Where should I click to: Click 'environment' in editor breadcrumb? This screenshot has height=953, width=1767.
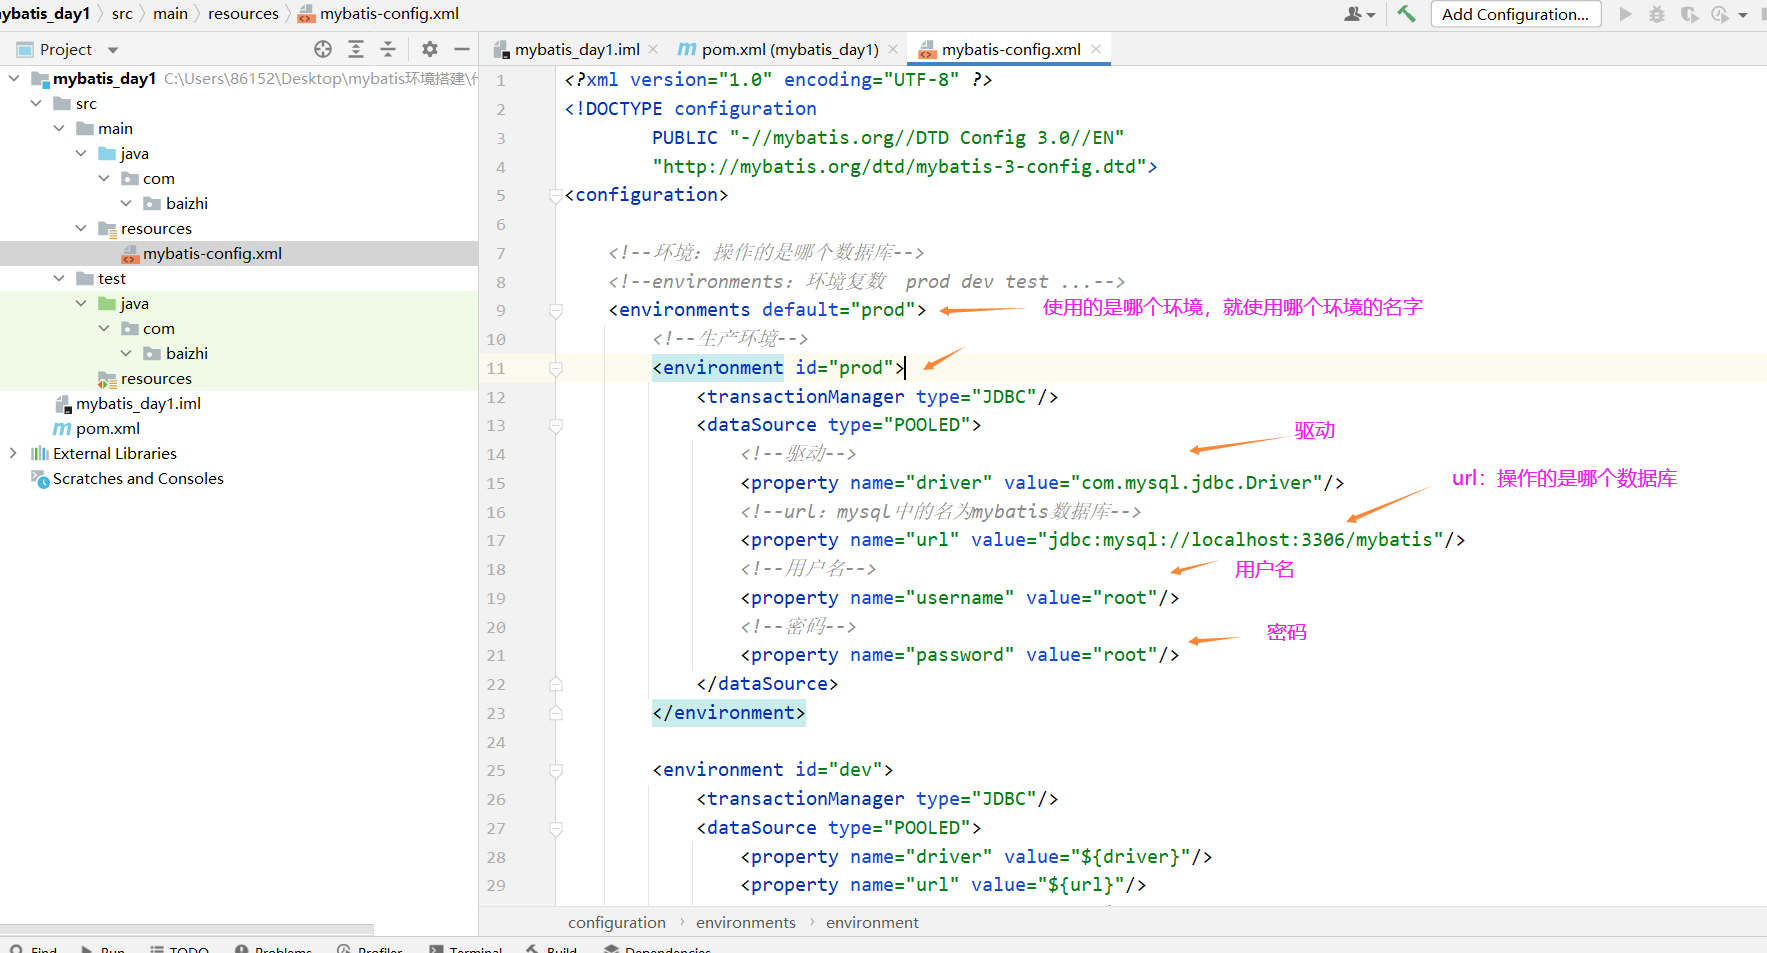pyautogui.click(x=872, y=922)
